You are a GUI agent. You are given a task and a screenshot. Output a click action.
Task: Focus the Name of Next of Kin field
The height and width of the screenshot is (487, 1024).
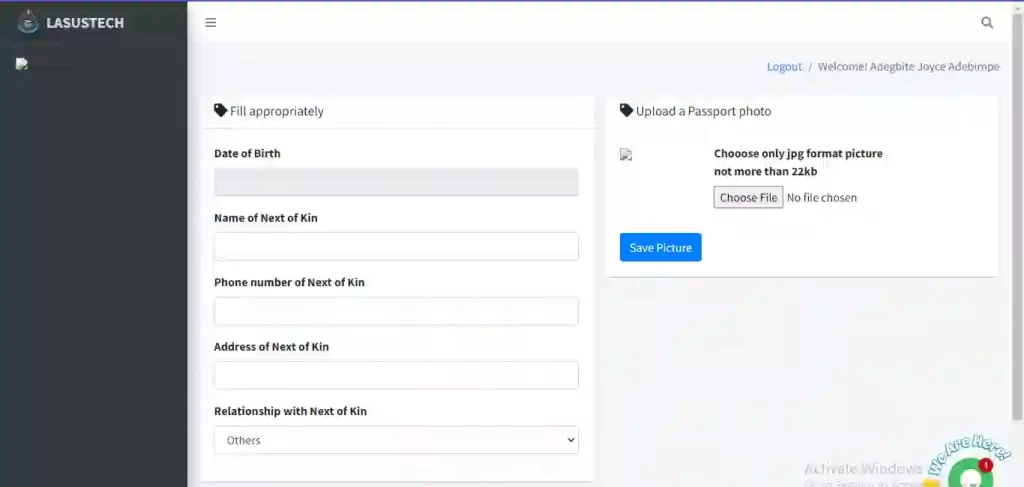click(396, 246)
